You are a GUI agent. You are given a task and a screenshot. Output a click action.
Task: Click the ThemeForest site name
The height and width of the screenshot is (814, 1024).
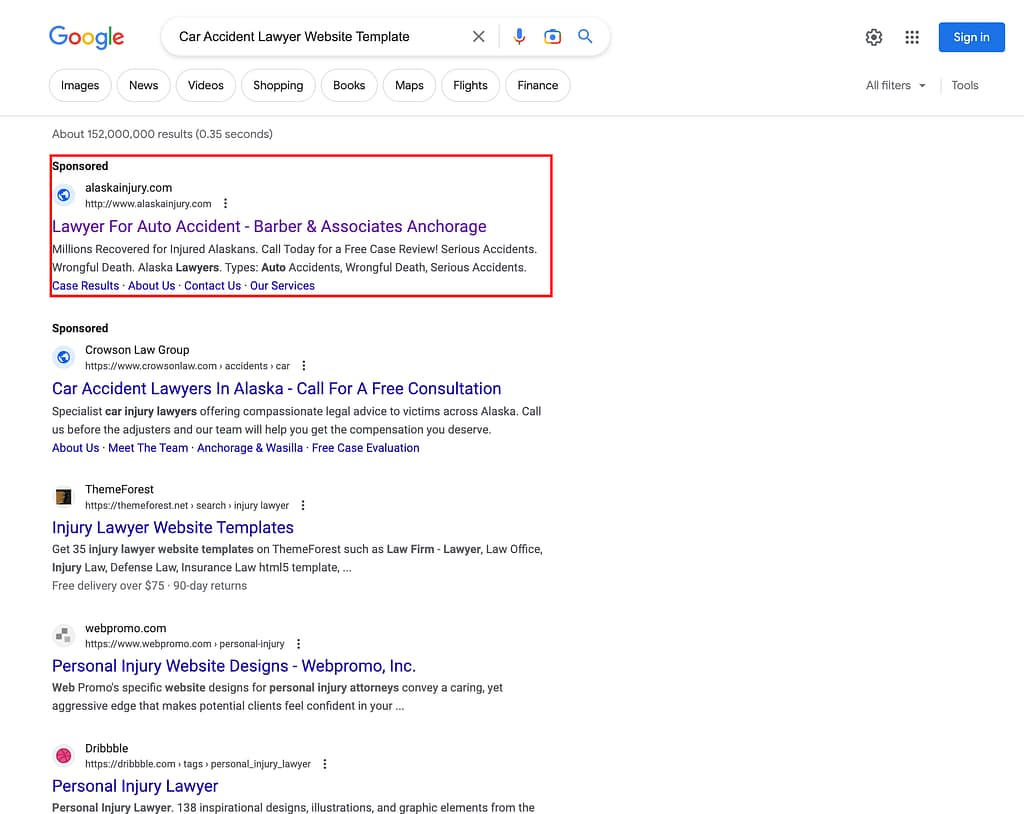pyautogui.click(x=120, y=489)
